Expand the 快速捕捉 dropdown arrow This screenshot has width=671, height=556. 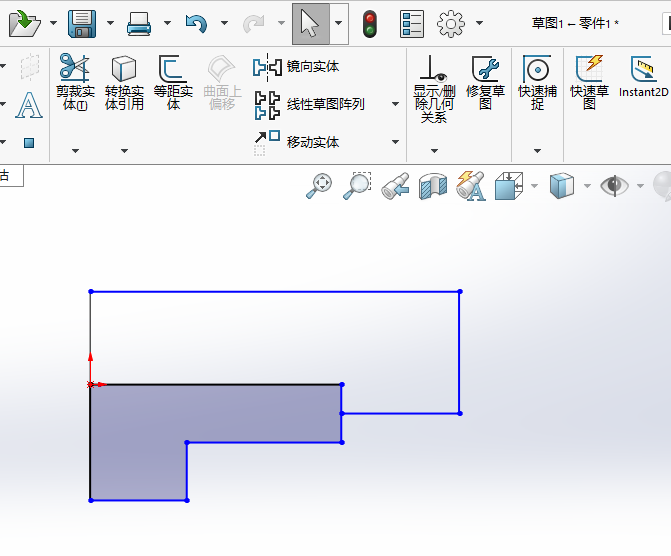pyautogui.click(x=537, y=151)
